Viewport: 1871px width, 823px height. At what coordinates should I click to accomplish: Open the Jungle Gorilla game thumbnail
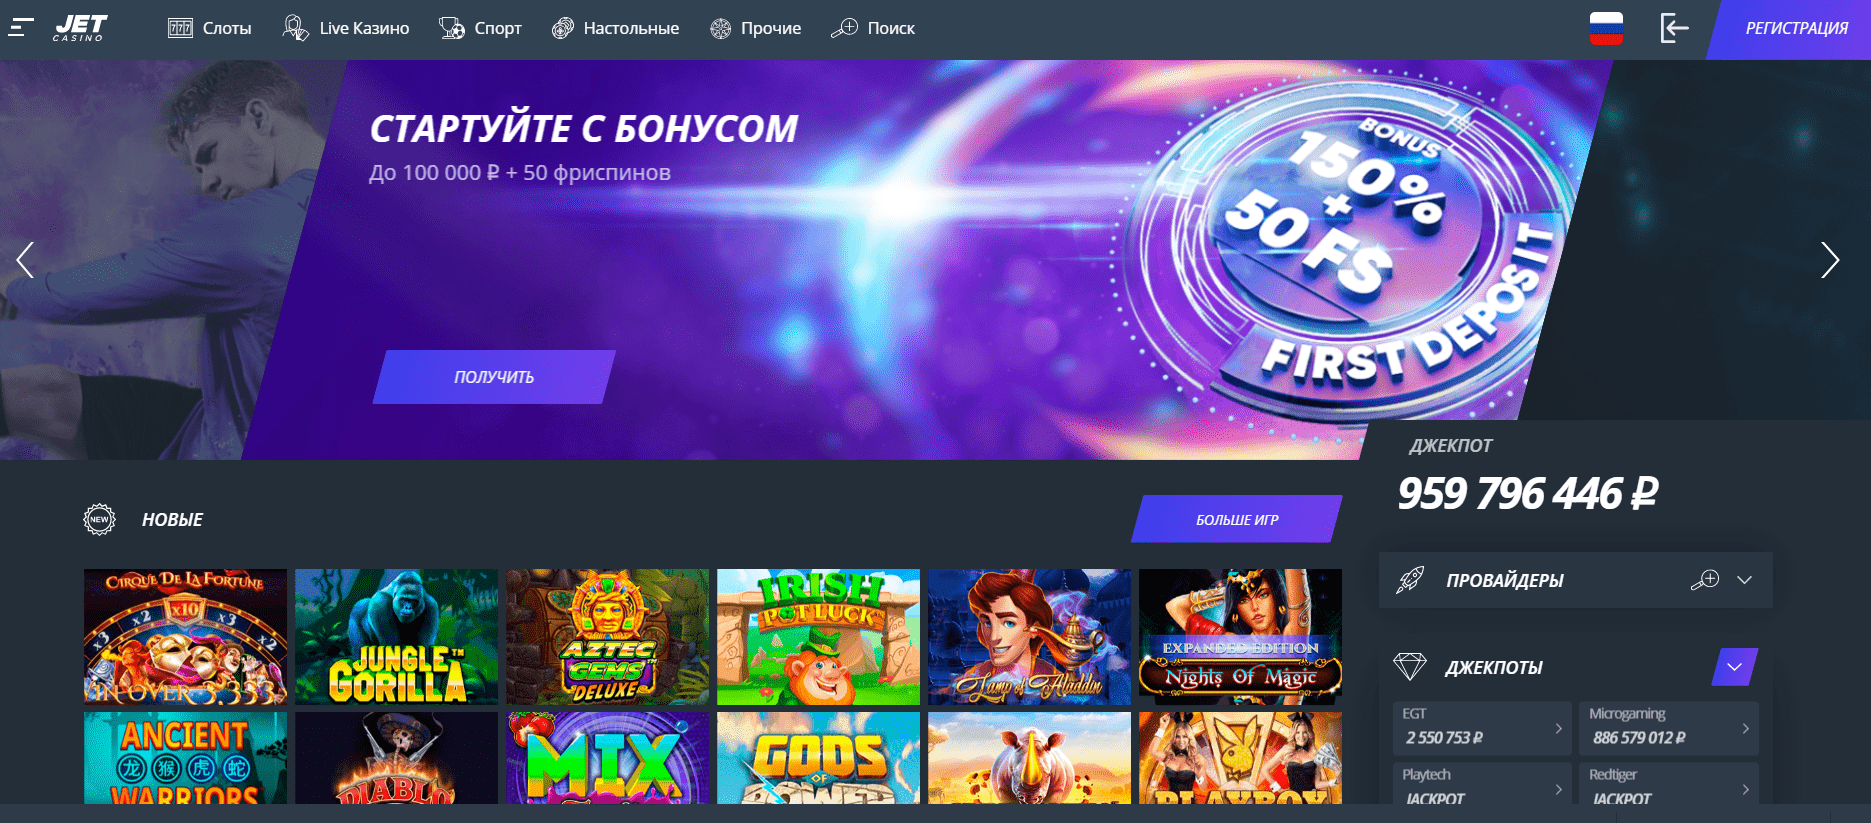(x=396, y=637)
